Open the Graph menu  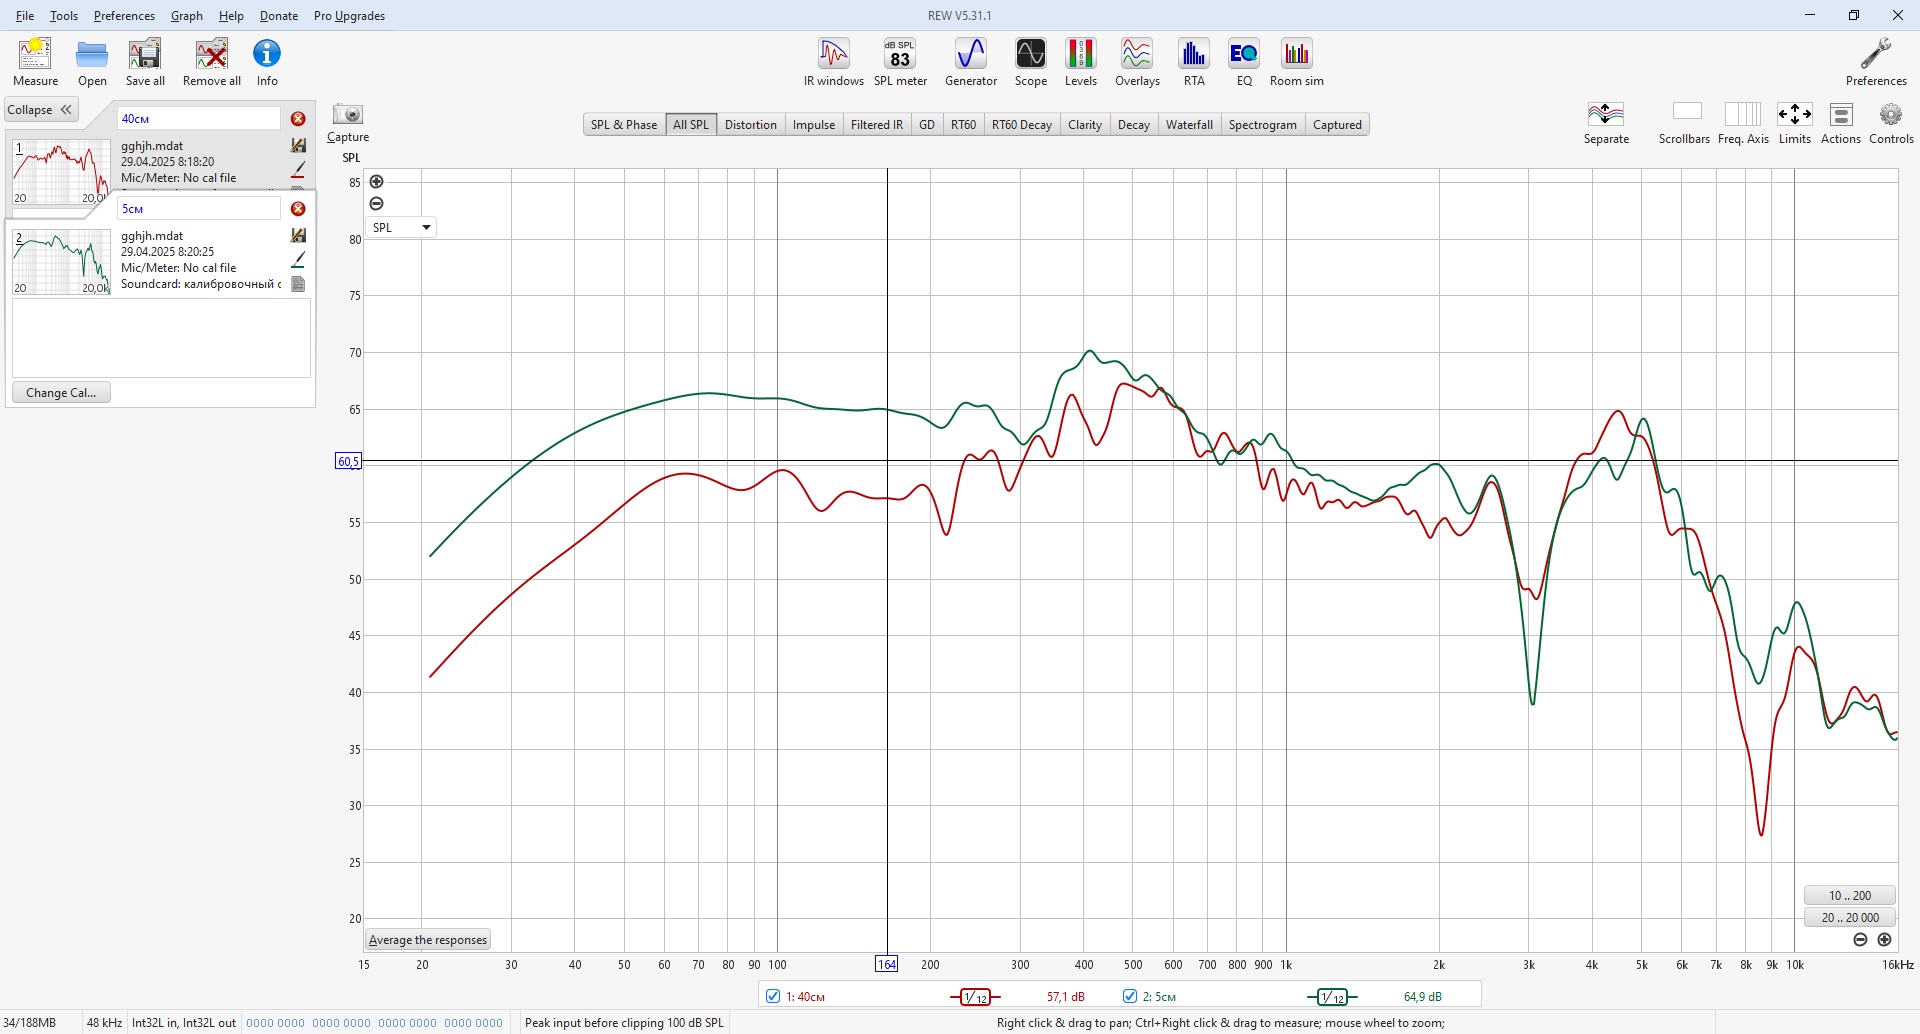(187, 16)
